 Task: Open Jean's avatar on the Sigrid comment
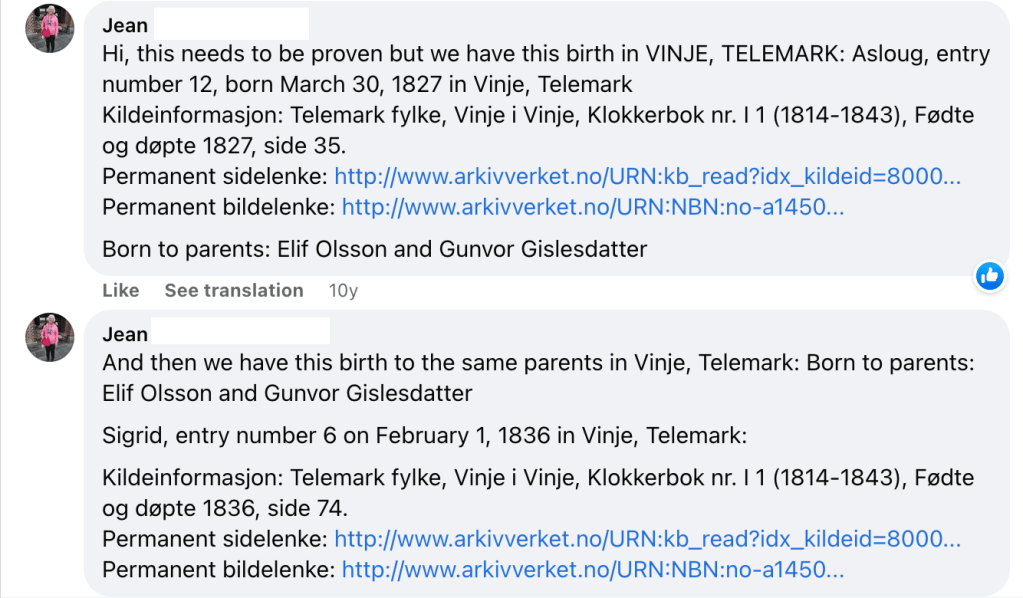coord(50,337)
